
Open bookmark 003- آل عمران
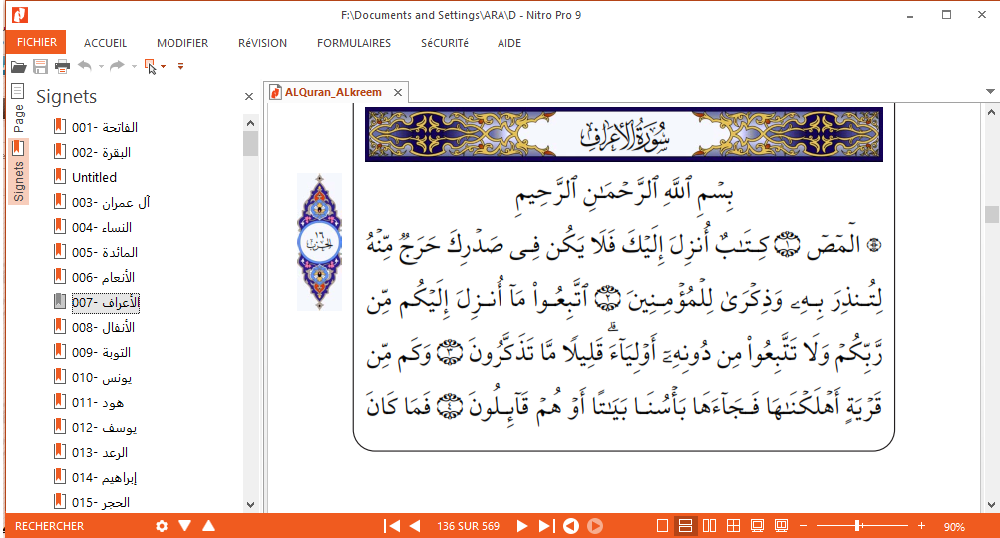(111, 203)
